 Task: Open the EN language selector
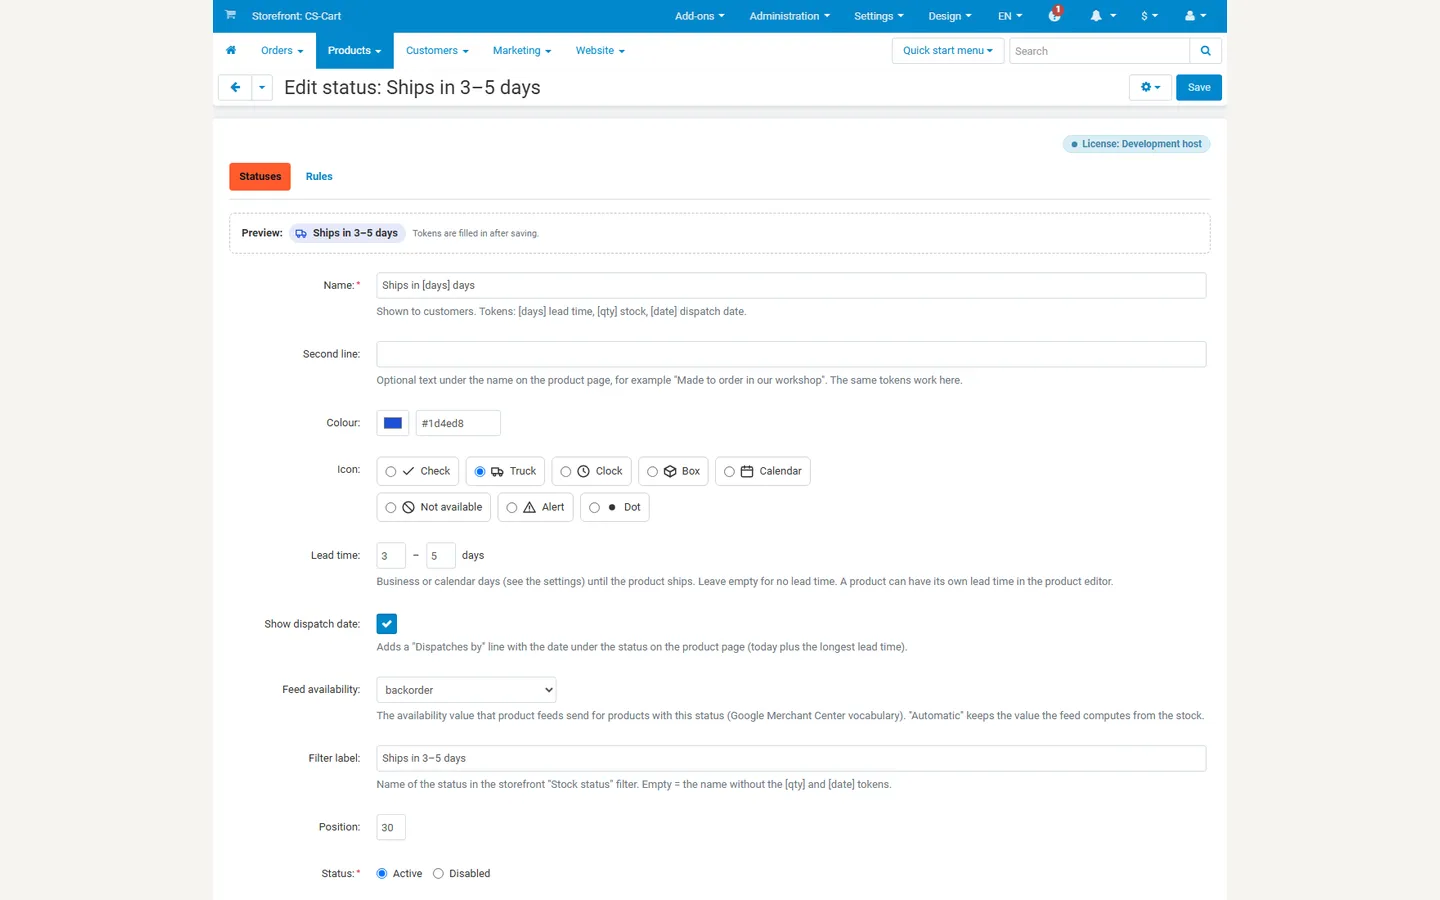click(1010, 16)
